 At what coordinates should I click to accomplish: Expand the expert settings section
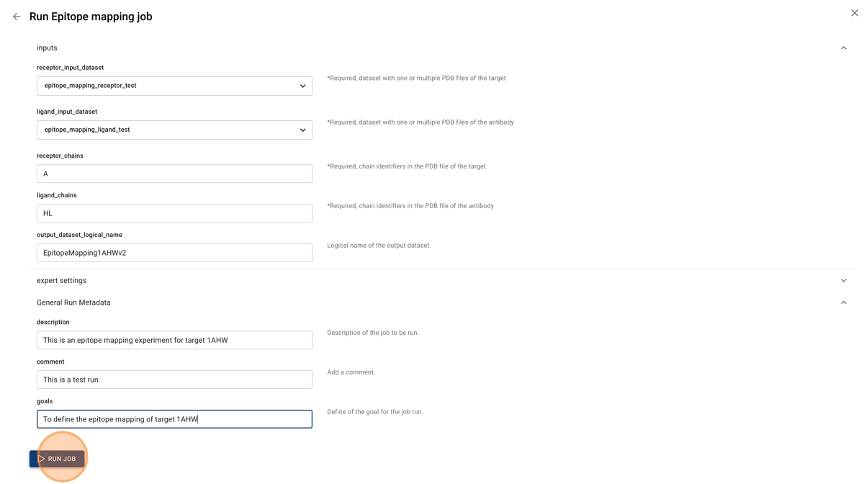coord(843,281)
